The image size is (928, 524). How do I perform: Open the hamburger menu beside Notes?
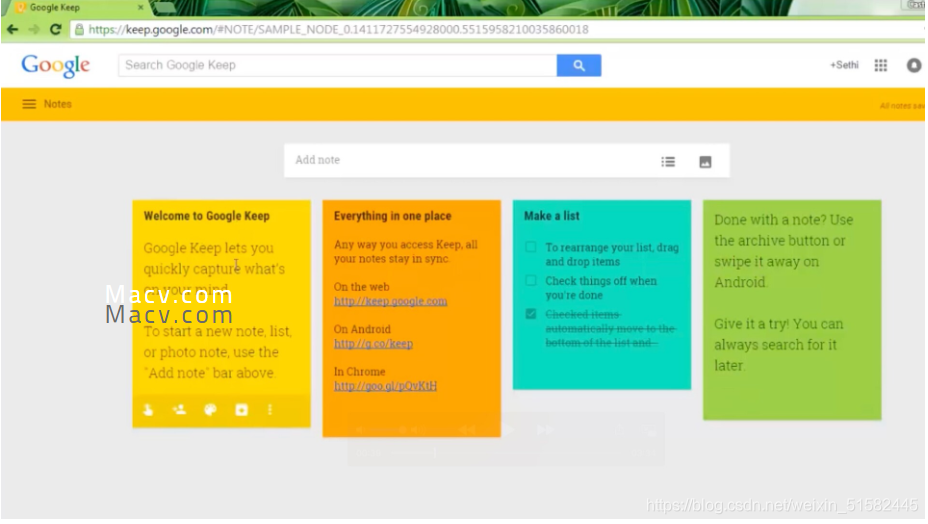point(28,104)
